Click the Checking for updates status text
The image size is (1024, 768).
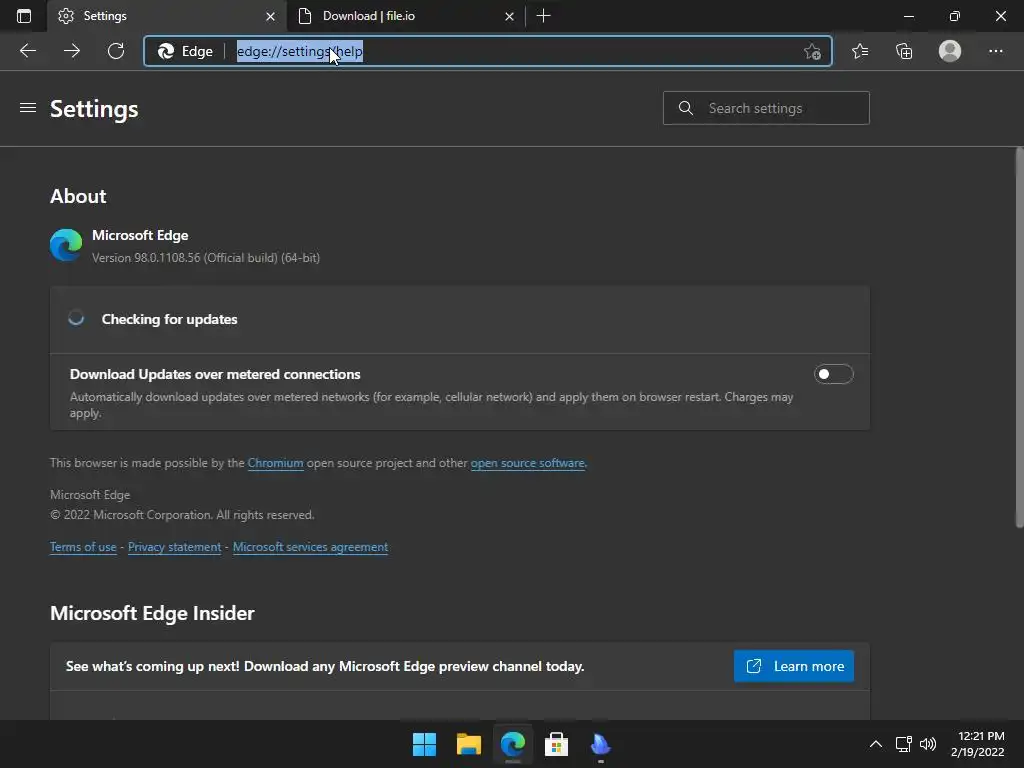point(169,319)
